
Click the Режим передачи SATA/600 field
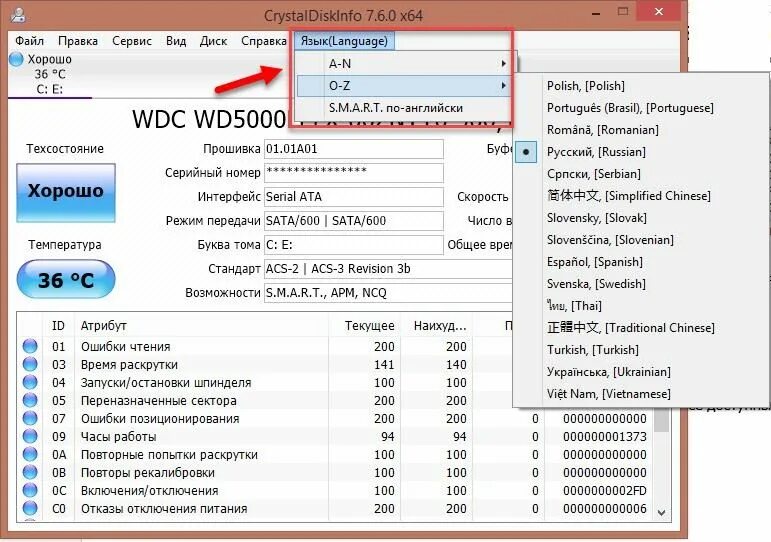click(354, 221)
